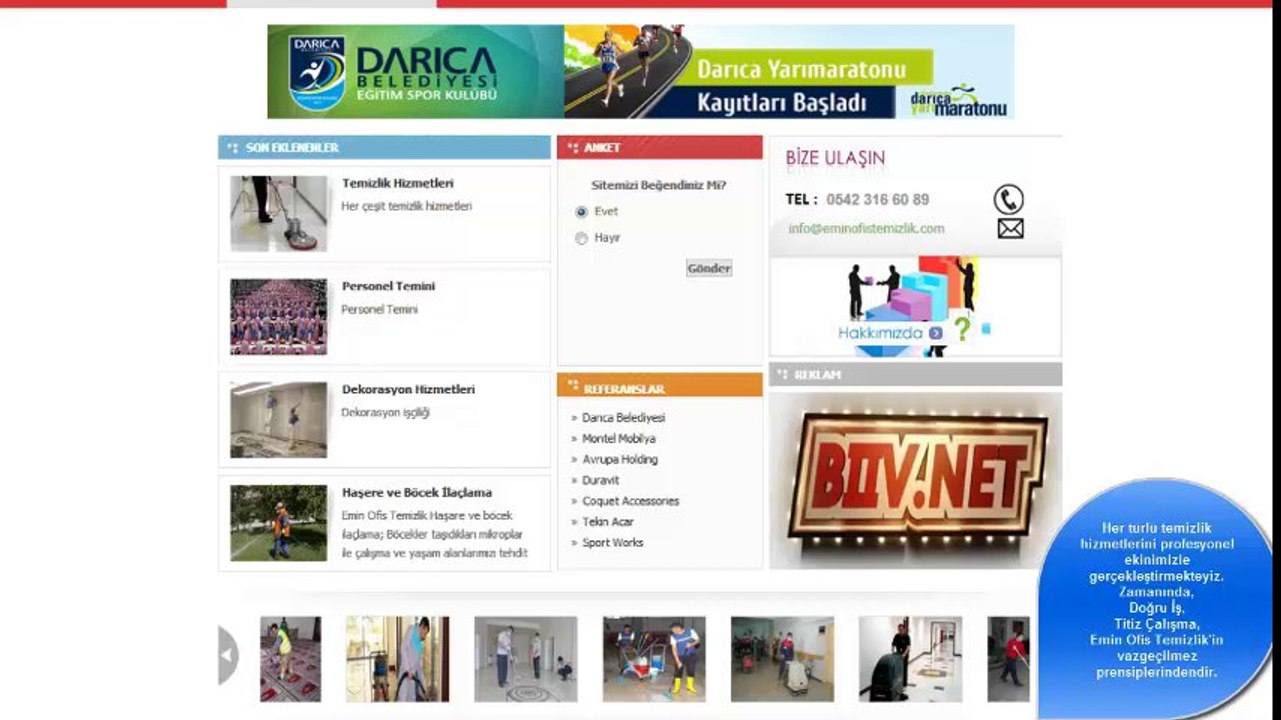Open Haşere ve Böcek İlaçlama link
The width and height of the screenshot is (1281, 720).
click(x=417, y=492)
